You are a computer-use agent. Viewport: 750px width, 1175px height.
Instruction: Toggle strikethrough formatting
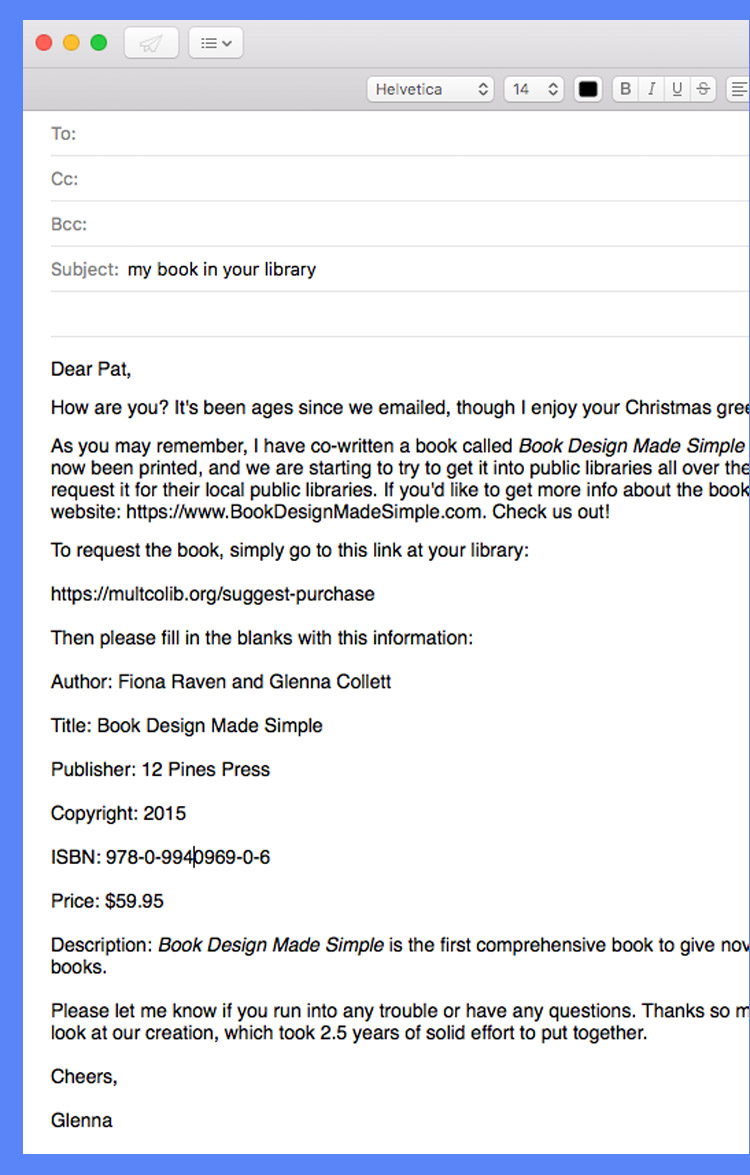click(x=702, y=88)
